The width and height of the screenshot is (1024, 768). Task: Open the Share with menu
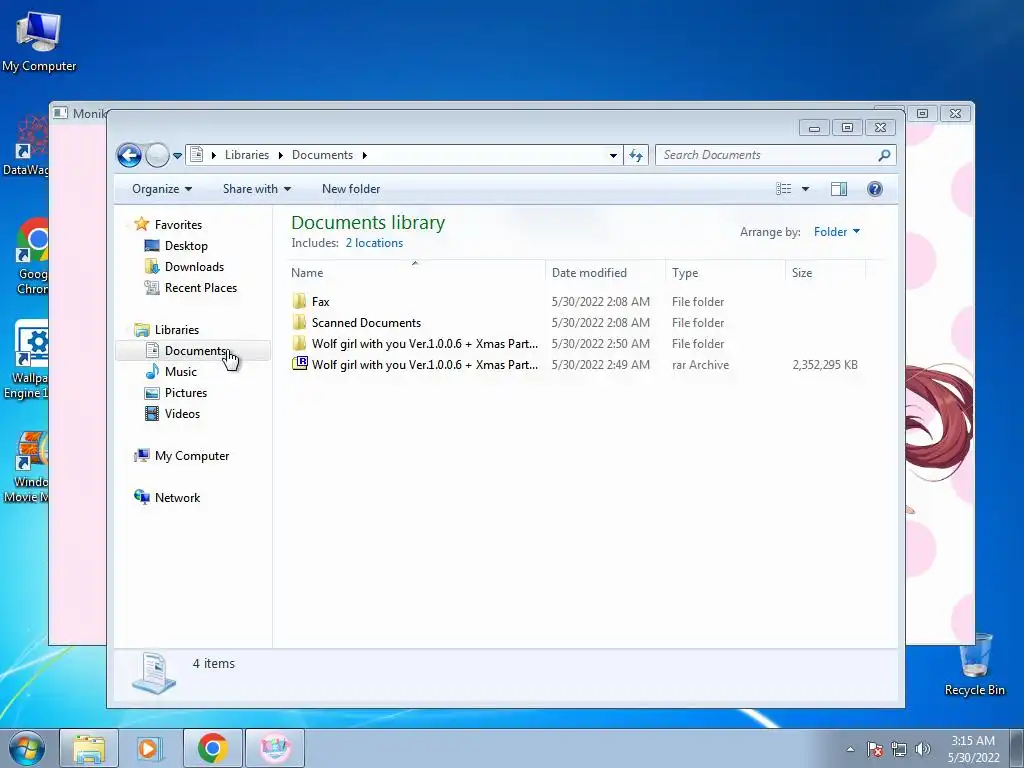(x=256, y=189)
